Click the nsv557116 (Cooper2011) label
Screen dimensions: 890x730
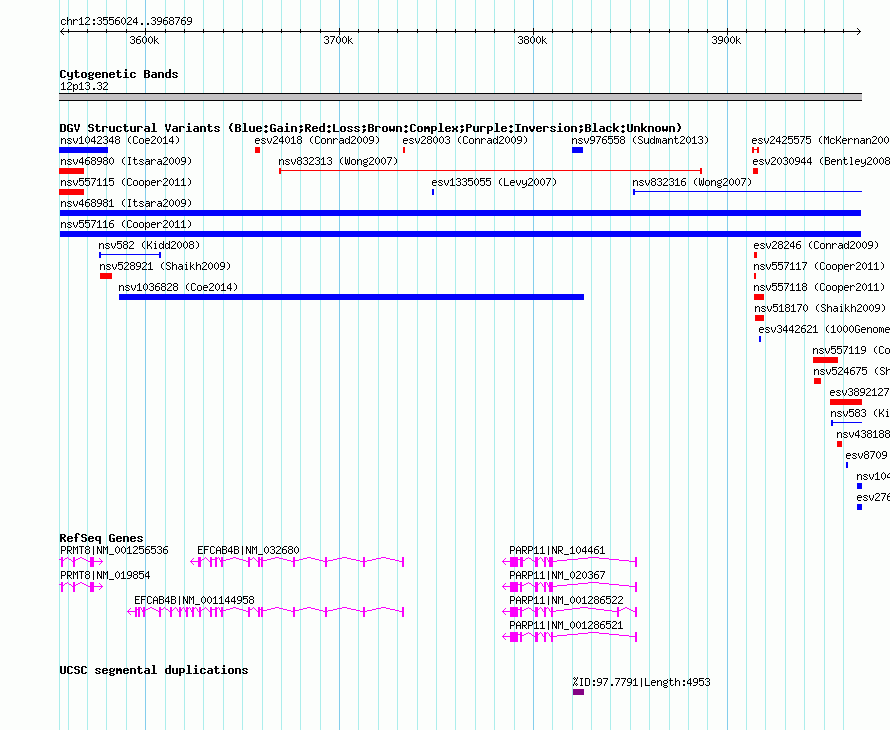click(x=126, y=224)
